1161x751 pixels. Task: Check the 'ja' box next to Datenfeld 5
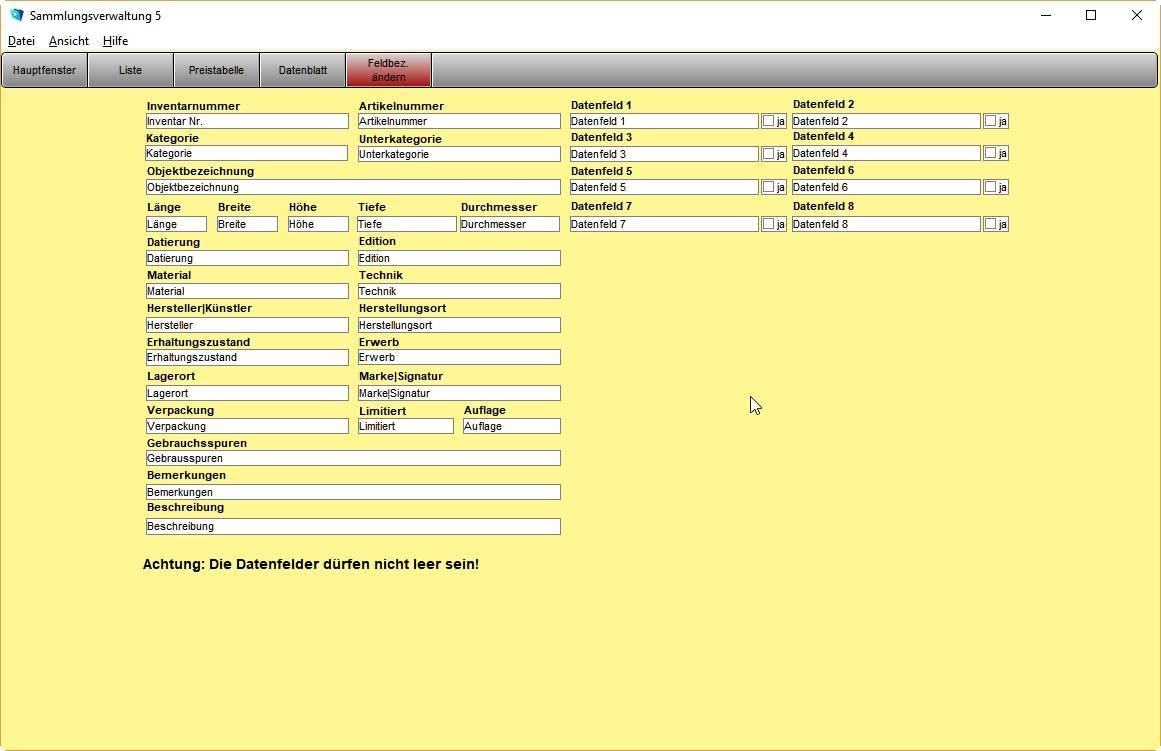pos(768,187)
